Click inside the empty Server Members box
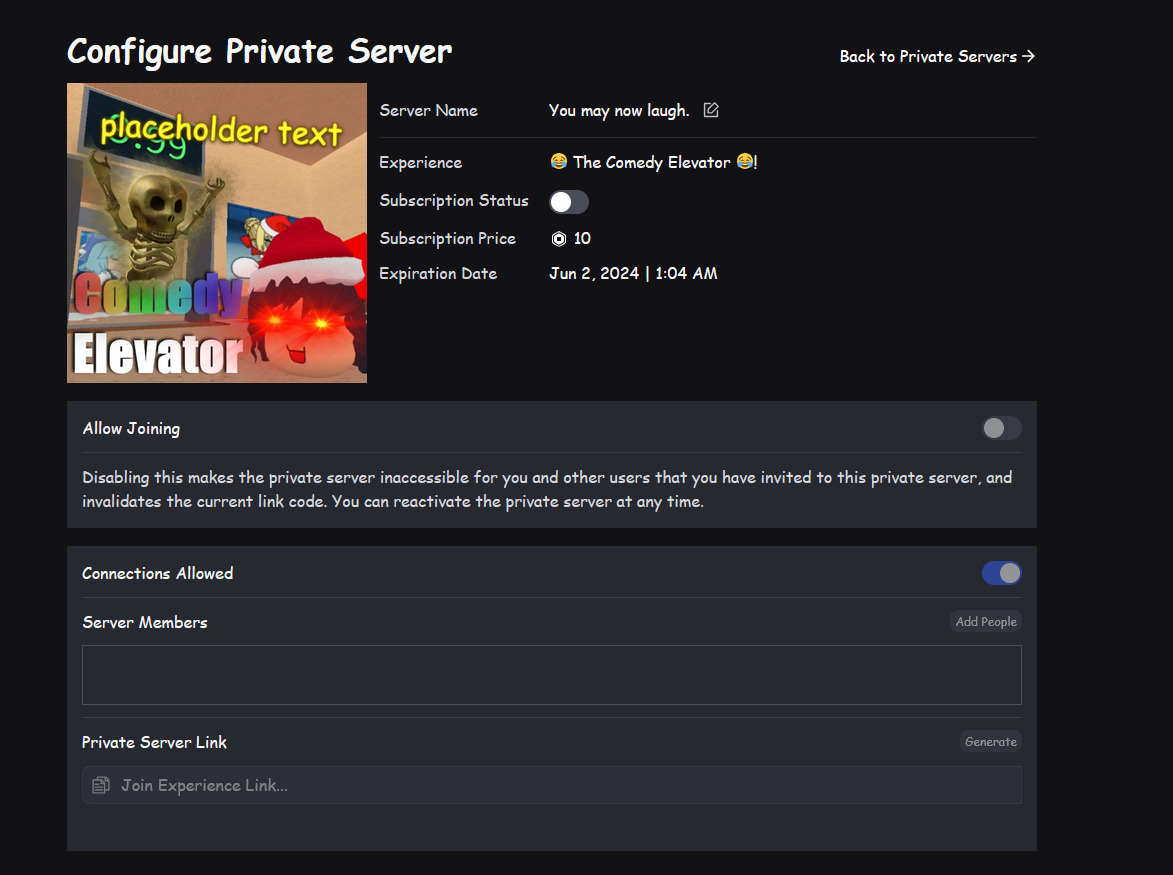 [551, 675]
